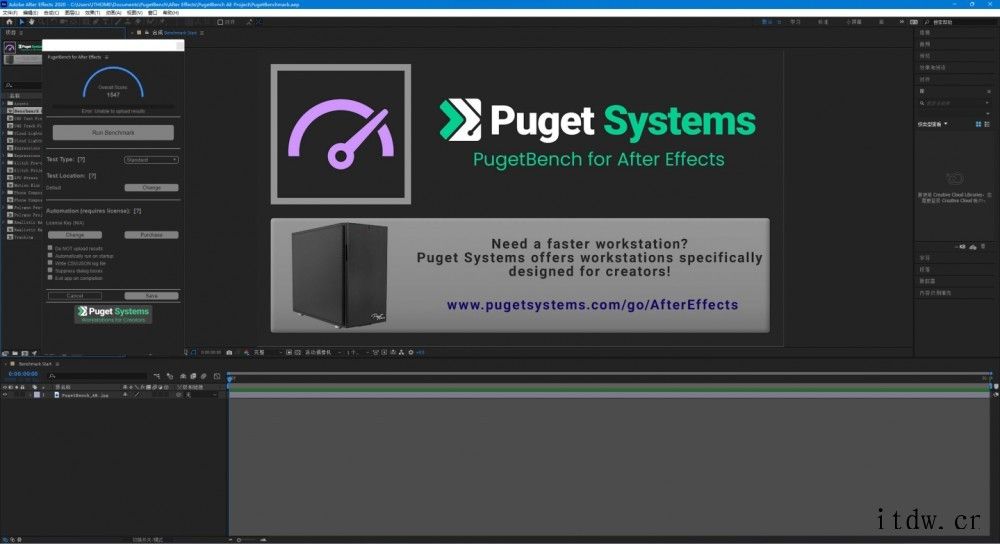The height and width of the screenshot is (544, 1000).
Task: Click the search help input field
Action: [x=963, y=22]
